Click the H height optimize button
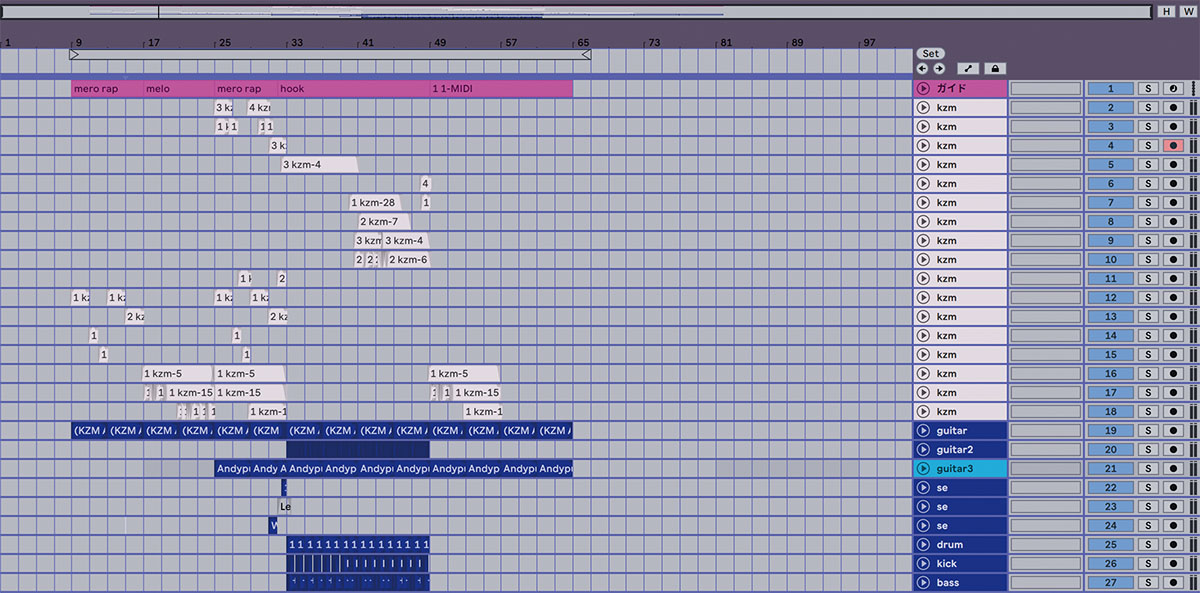This screenshot has width=1200, height=593. [x=1167, y=12]
